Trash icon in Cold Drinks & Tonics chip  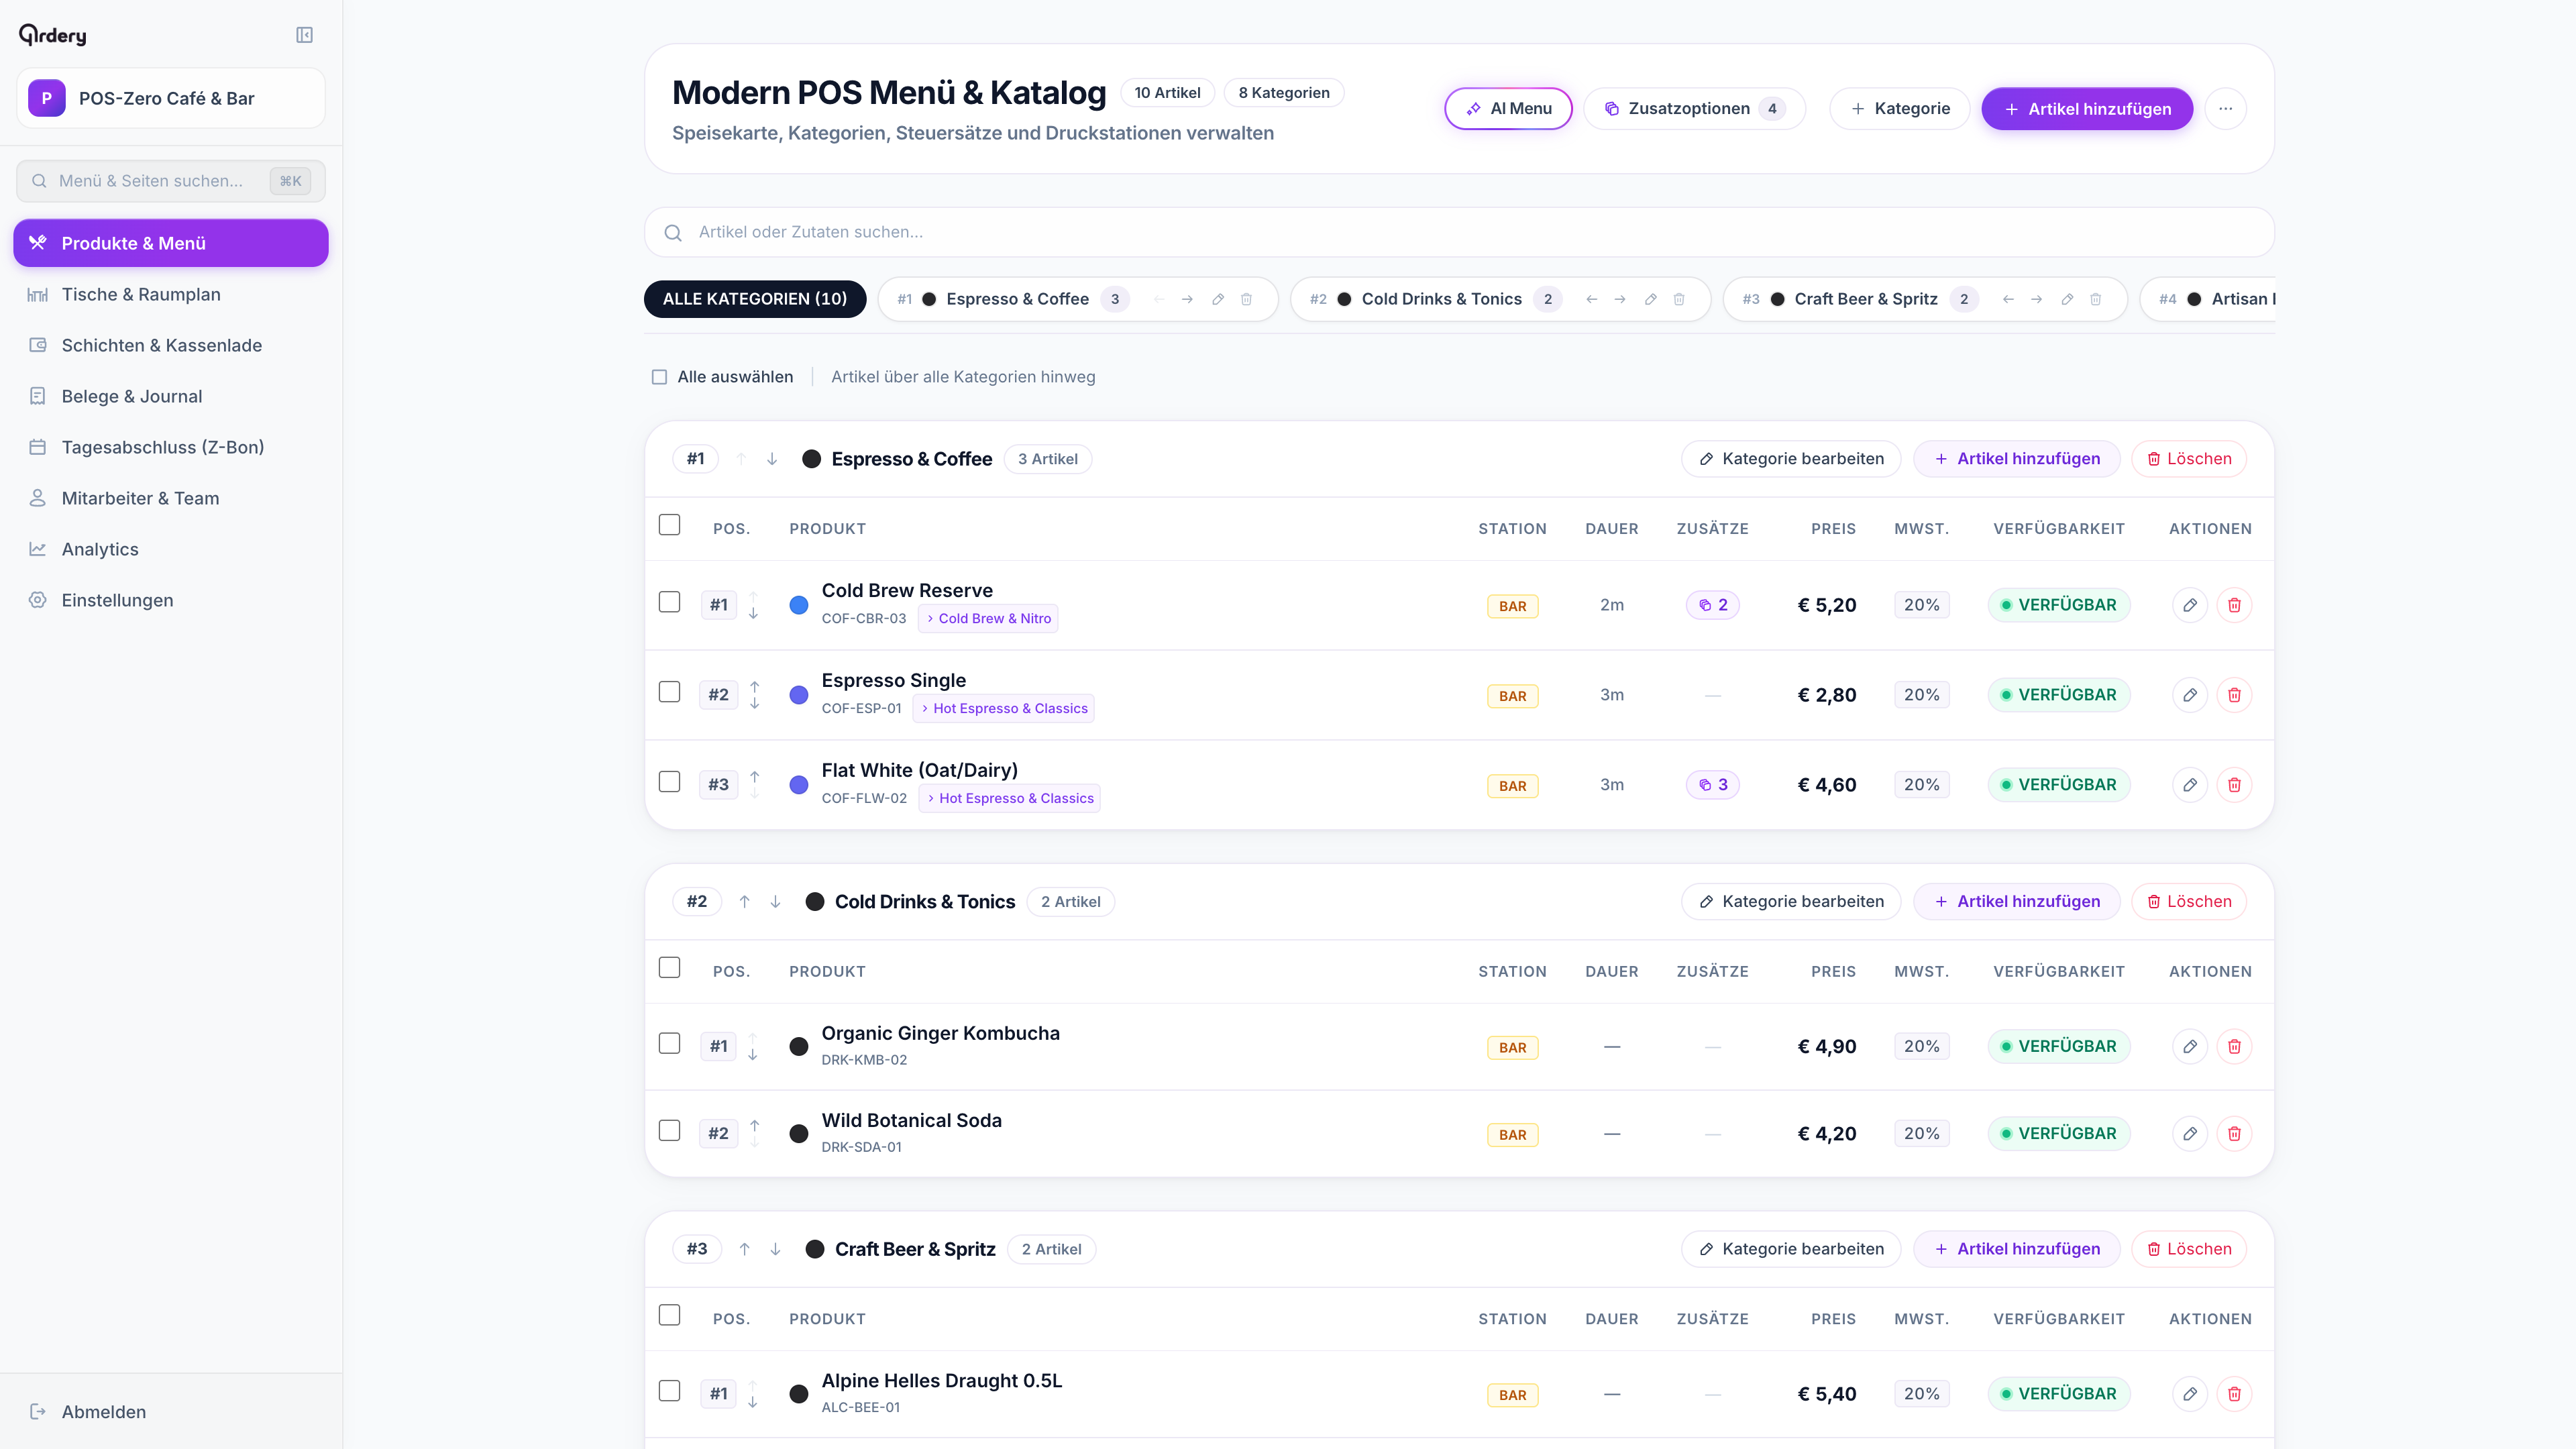(x=1679, y=299)
